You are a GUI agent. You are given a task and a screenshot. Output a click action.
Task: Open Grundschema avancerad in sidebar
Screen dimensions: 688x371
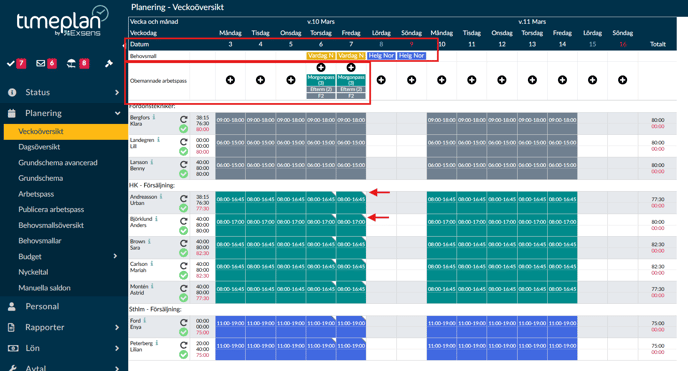pos(58,163)
